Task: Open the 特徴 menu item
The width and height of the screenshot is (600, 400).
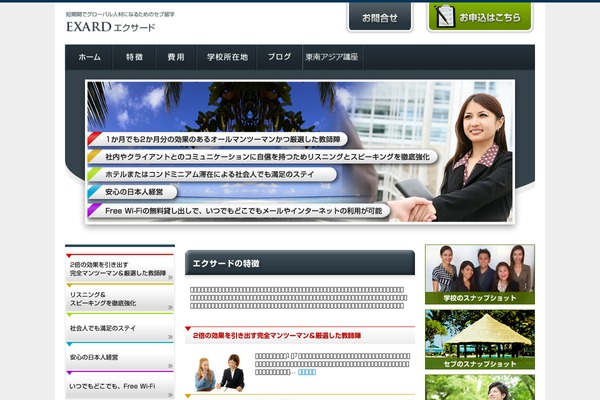Action: 134,57
